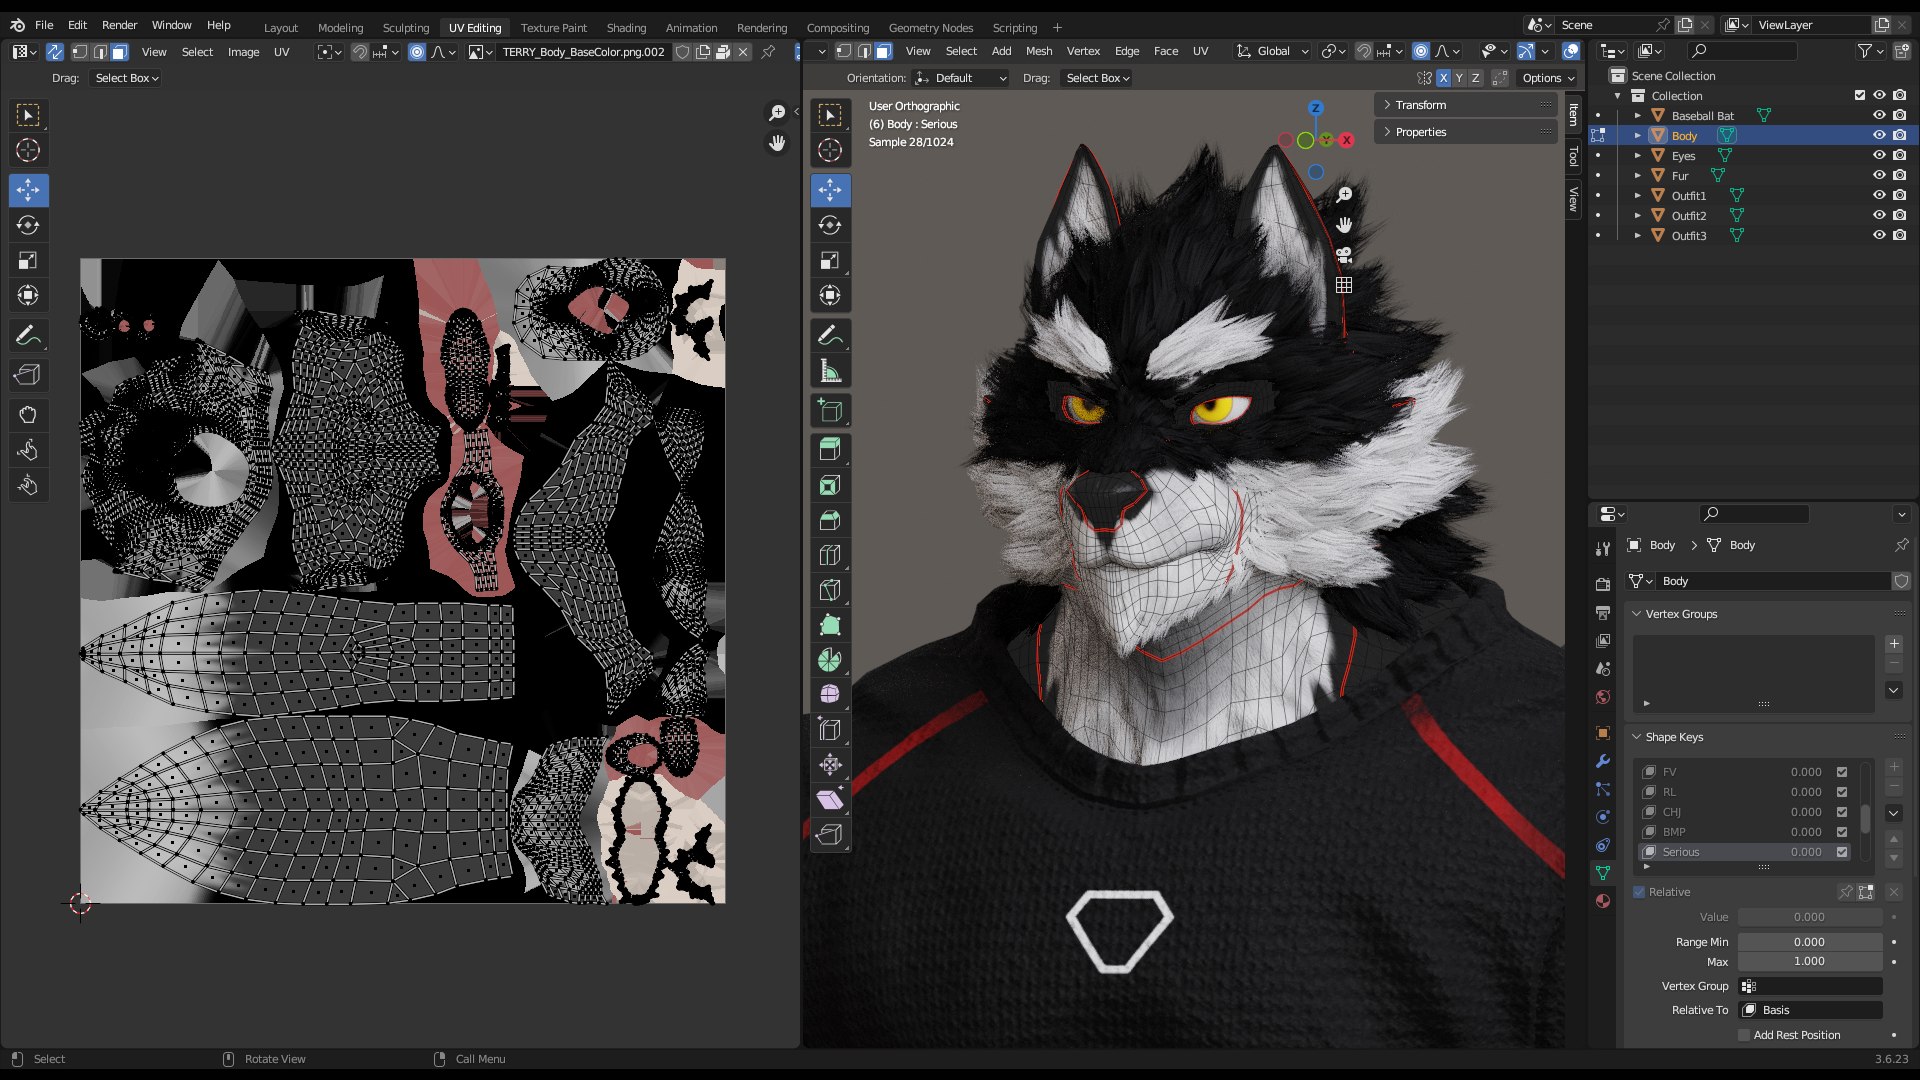This screenshot has height=1080, width=1920.
Task: Add a new vertex group with plus button
Action: 1894,644
